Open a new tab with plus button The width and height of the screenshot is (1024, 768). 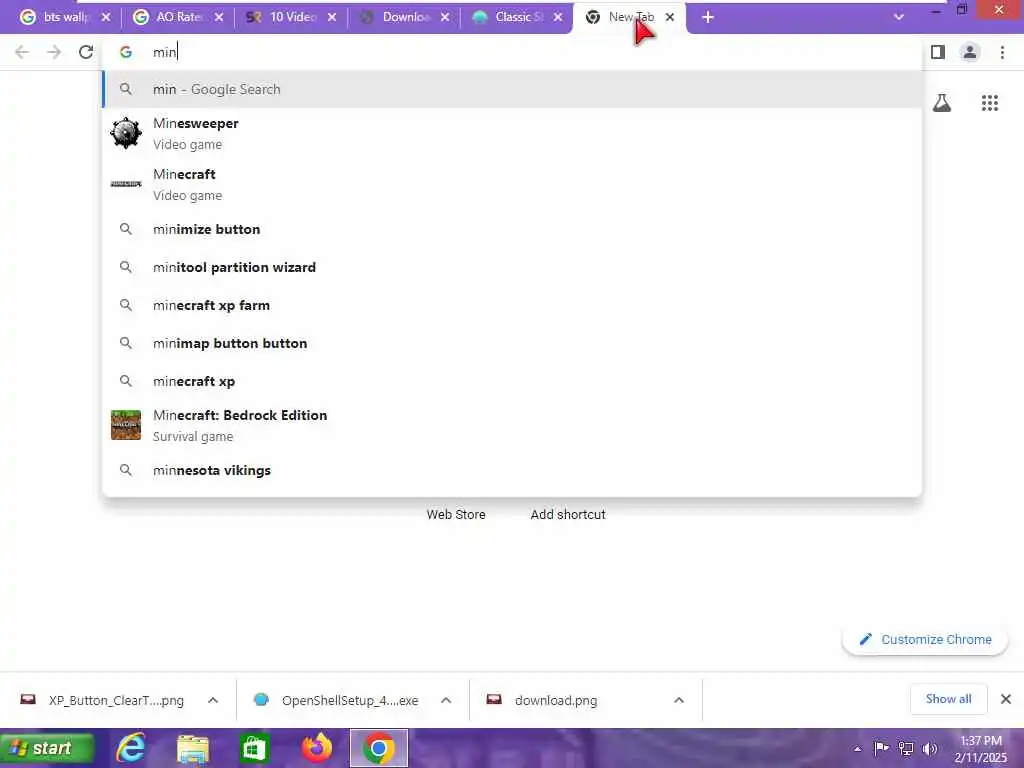(x=708, y=18)
